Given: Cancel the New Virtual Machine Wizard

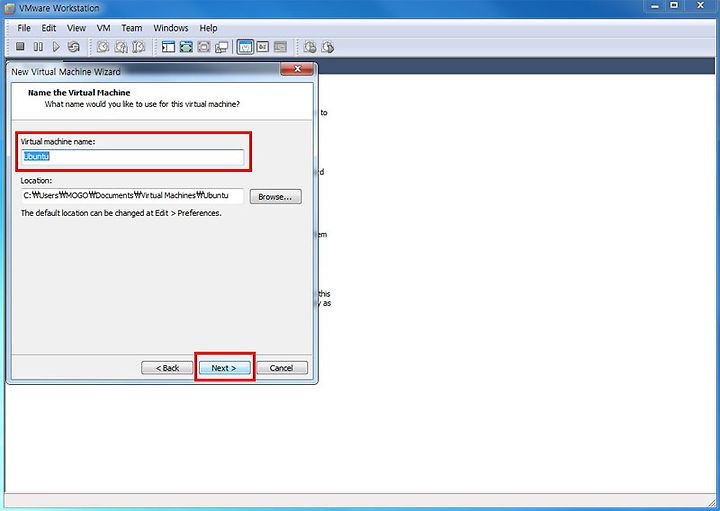Looking at the screenshot, I should [x=281, y=368].
